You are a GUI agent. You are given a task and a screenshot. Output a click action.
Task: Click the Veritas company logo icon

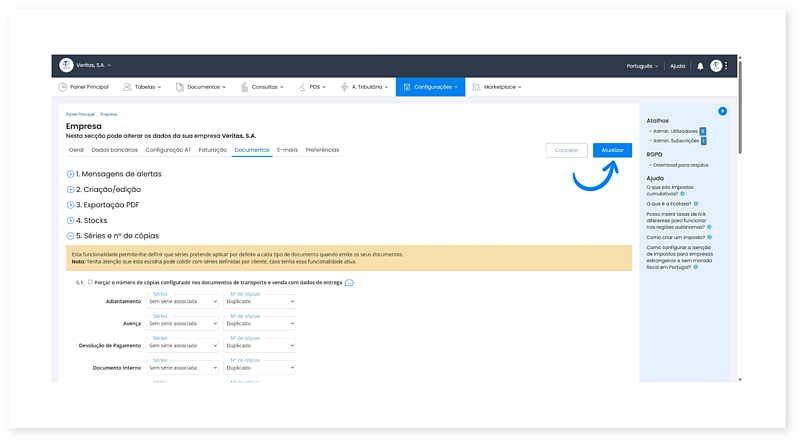click(x=66, y=65)
